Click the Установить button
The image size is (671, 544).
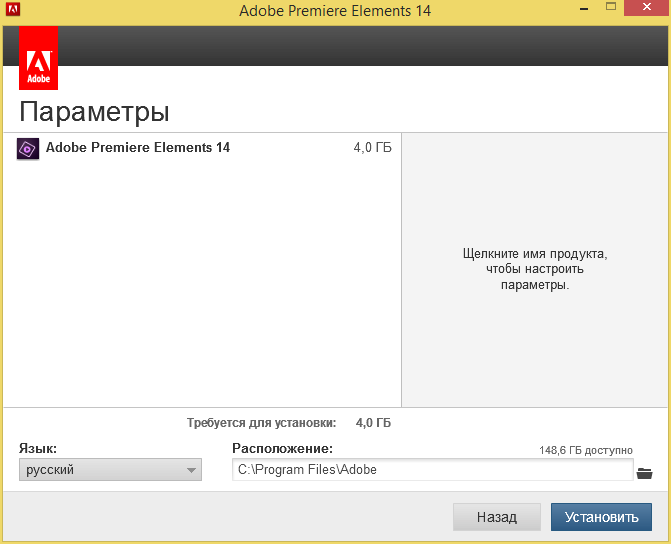point(601,517)
